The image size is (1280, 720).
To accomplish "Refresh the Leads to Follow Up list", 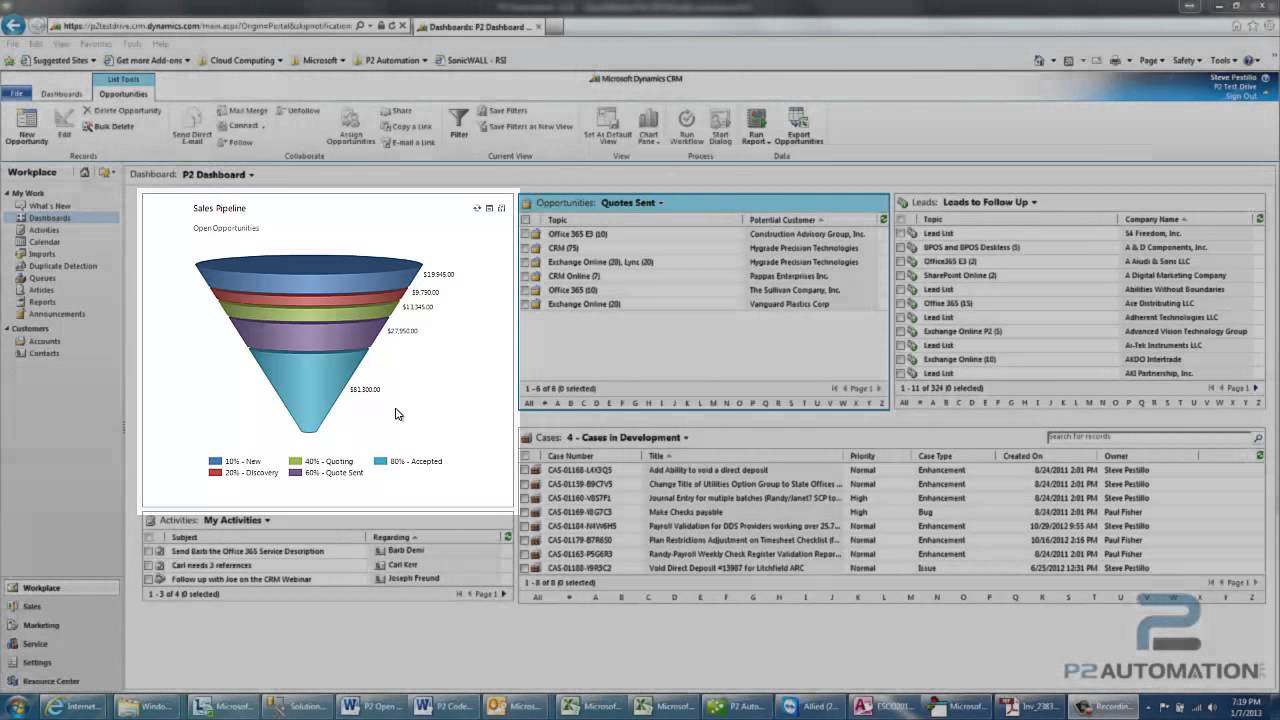I will coord(1259,219).
